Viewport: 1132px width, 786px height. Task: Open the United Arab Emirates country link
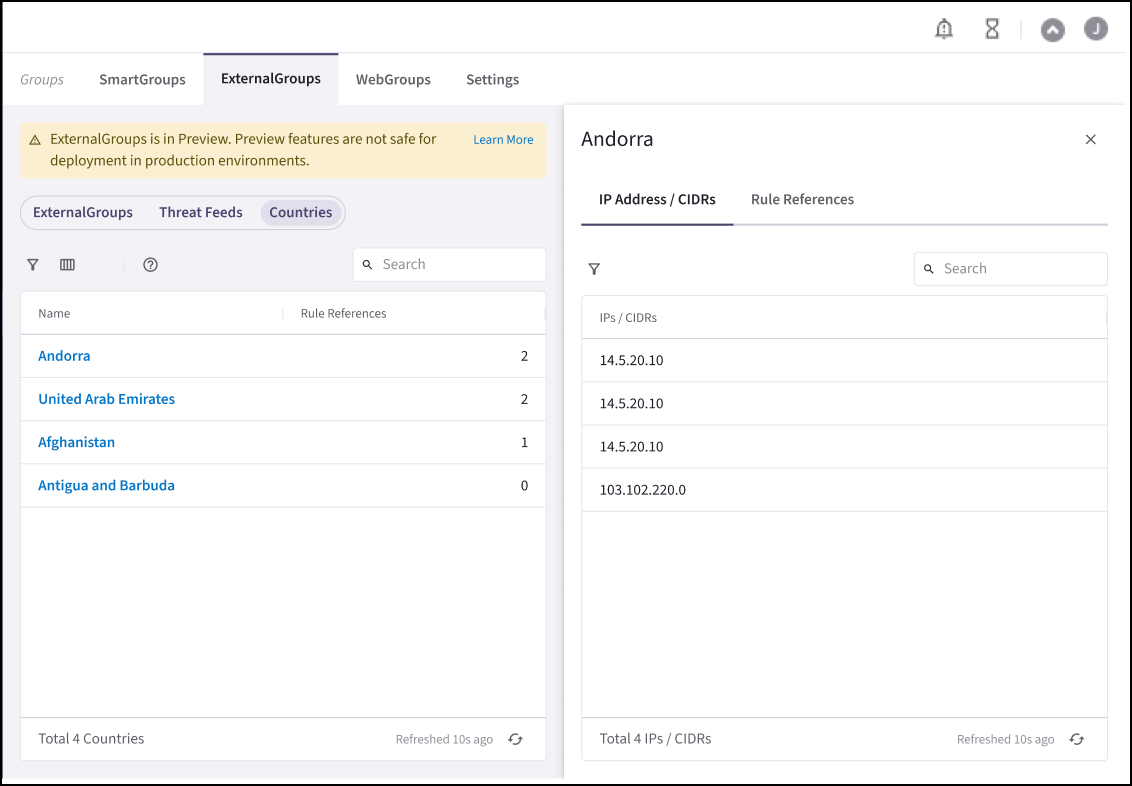pyautogui.click(x=106, y=399)
